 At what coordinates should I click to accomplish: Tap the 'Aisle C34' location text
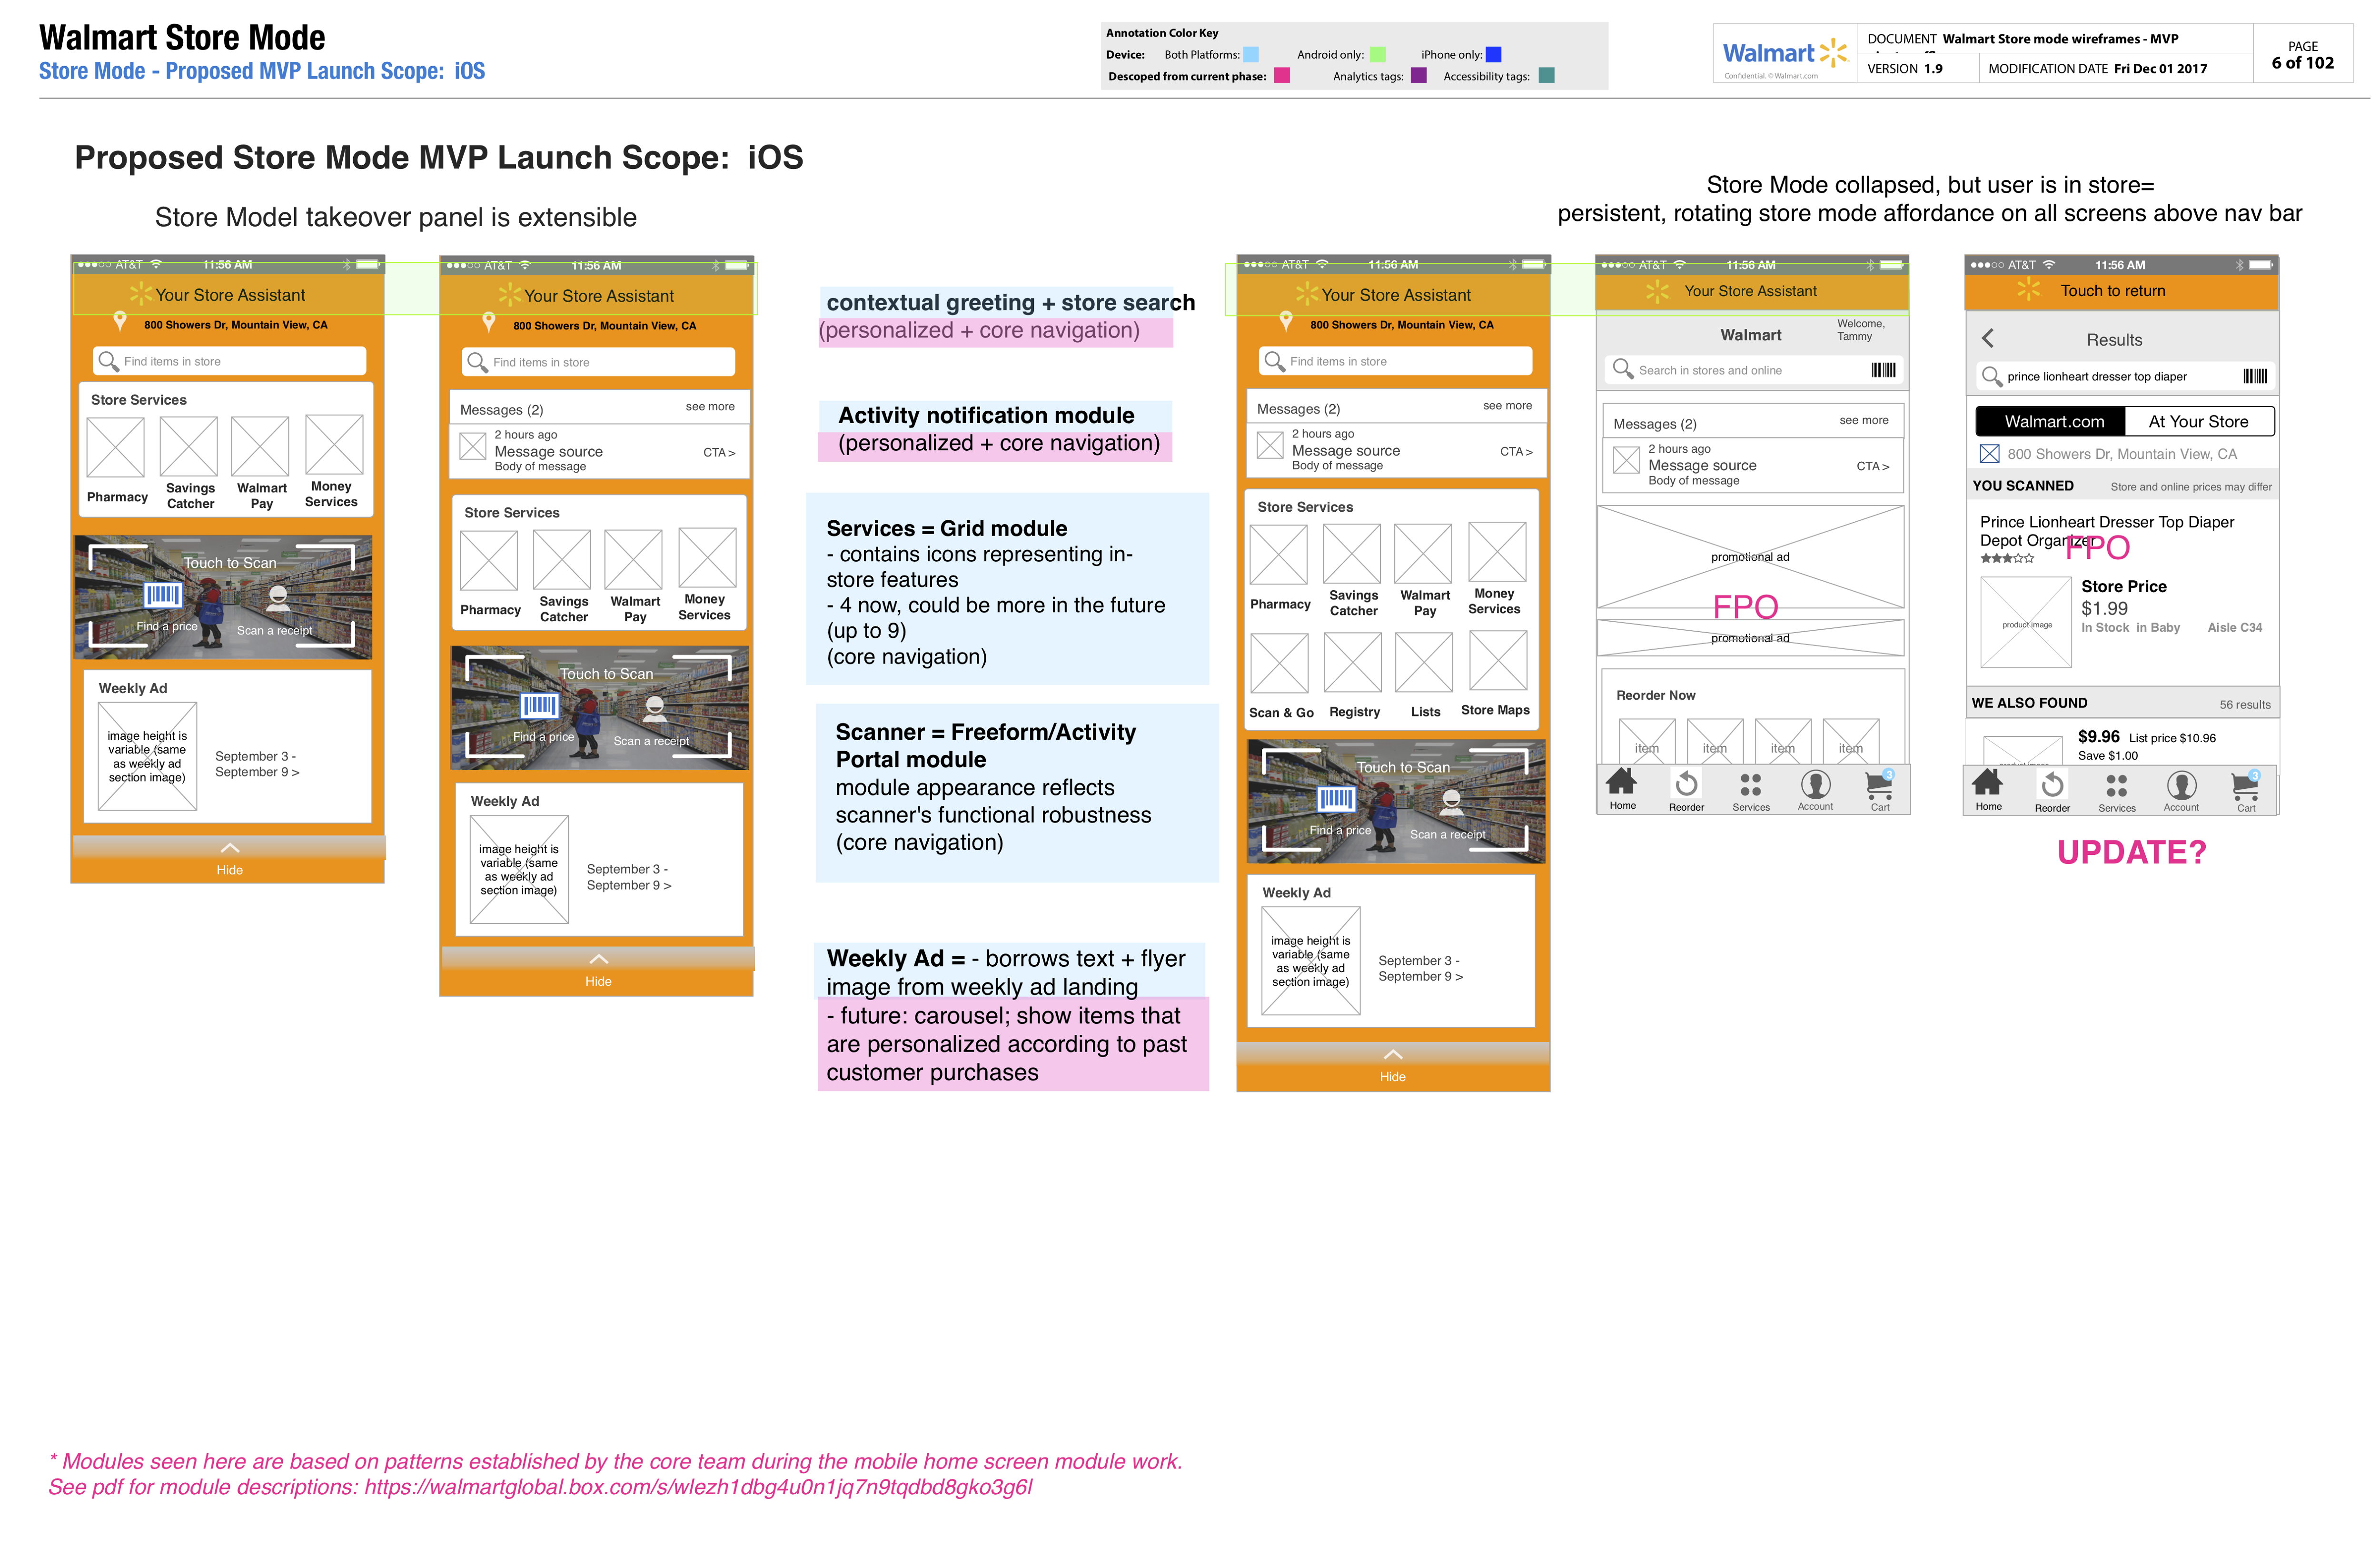click(x=2234, y=627)
